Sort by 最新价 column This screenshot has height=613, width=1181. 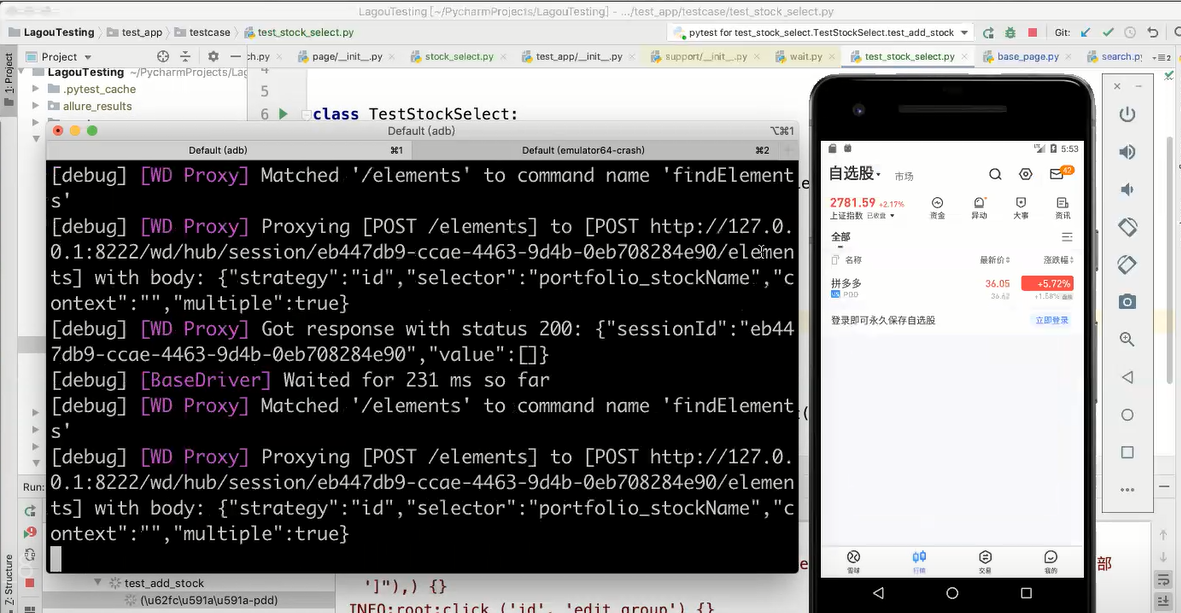click(994, 260)
